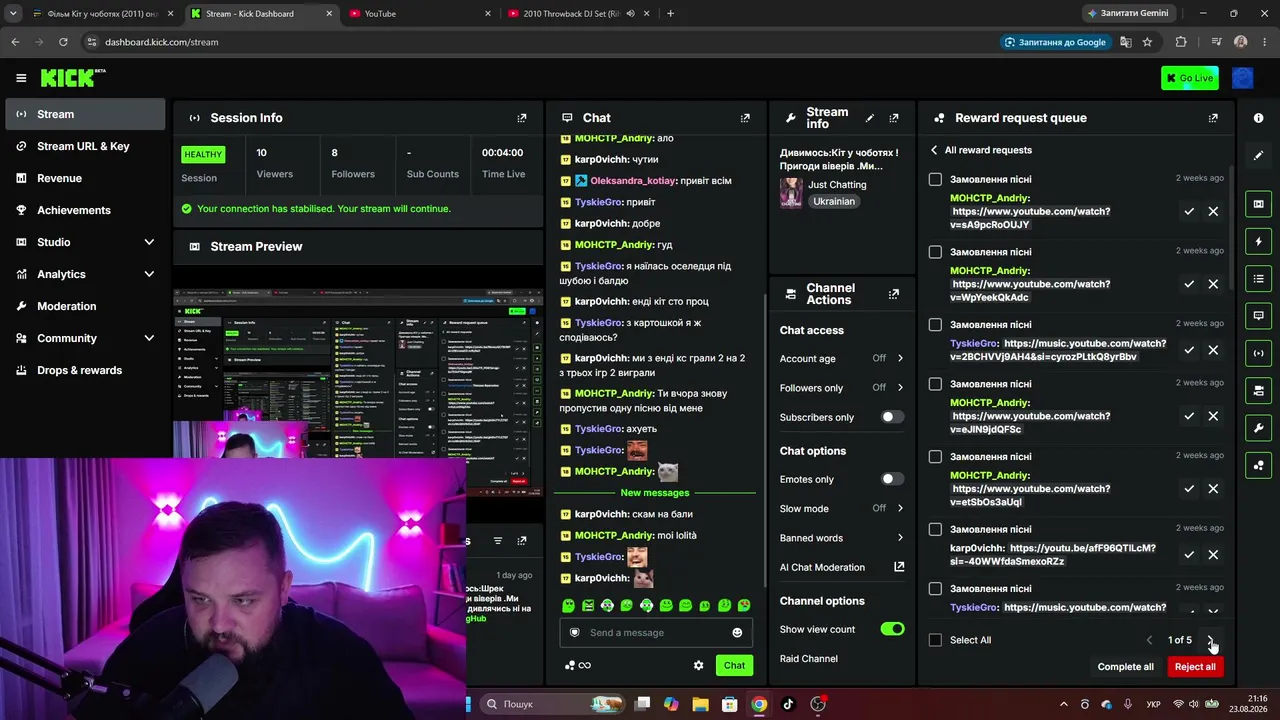Tick the checkbox for the etSbOs3aUqI request
Screen dimensions: 1280x720
point(935,457)
